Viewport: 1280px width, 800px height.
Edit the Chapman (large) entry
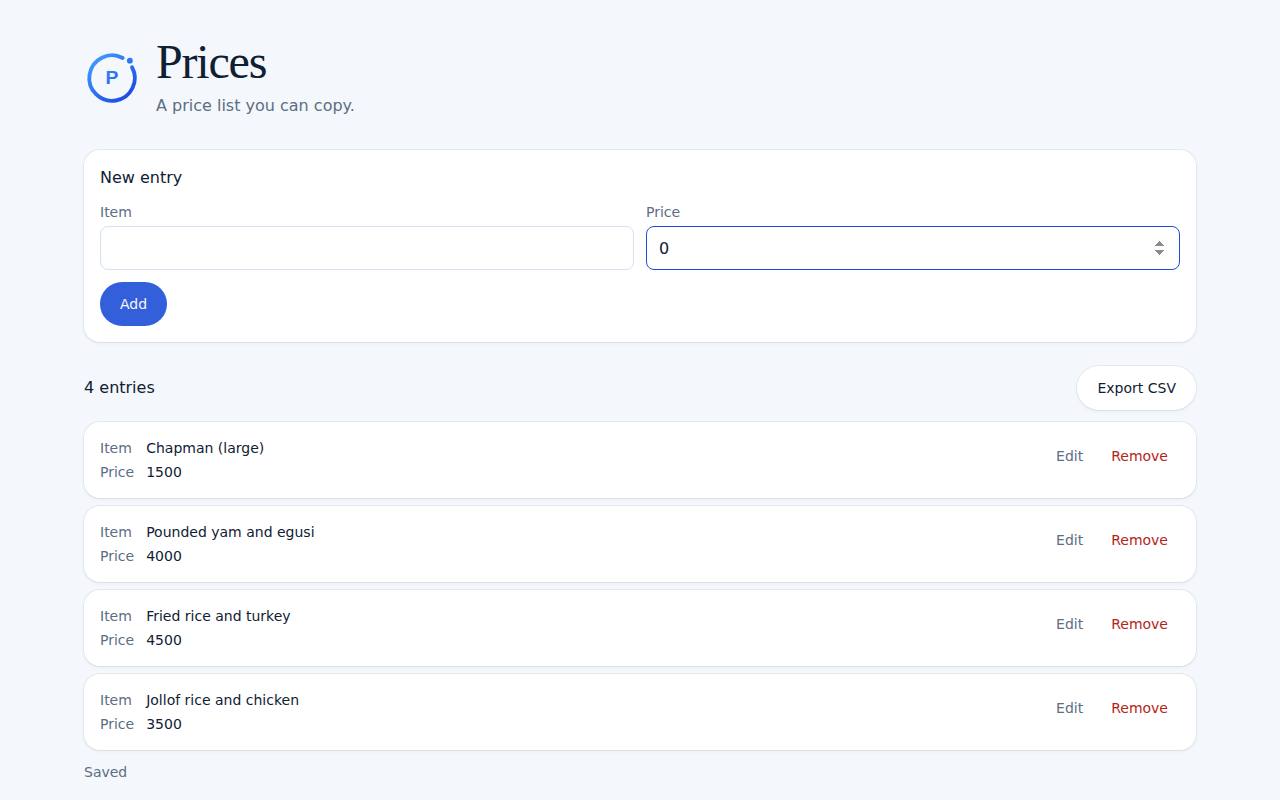[1069, 456]
